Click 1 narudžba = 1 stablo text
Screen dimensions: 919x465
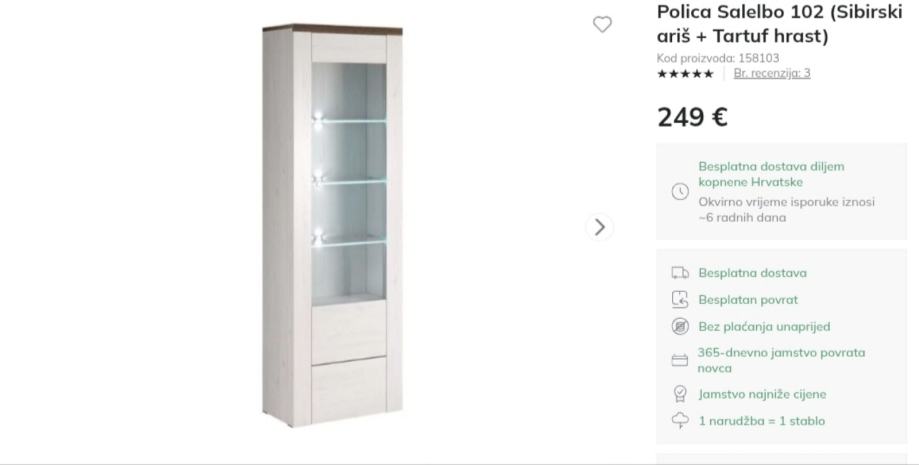coord(761,420)
